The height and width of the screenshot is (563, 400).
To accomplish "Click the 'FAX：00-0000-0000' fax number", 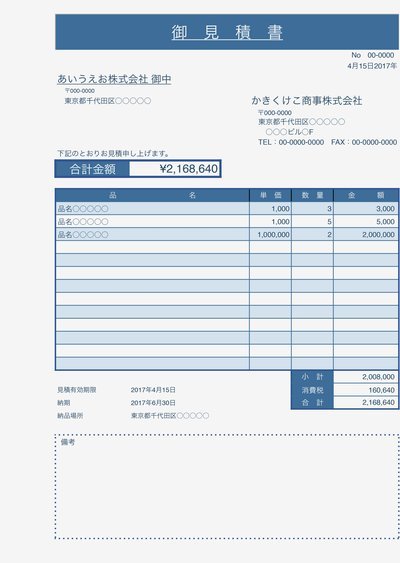I will pyautogui.click(x=364, y=142).
